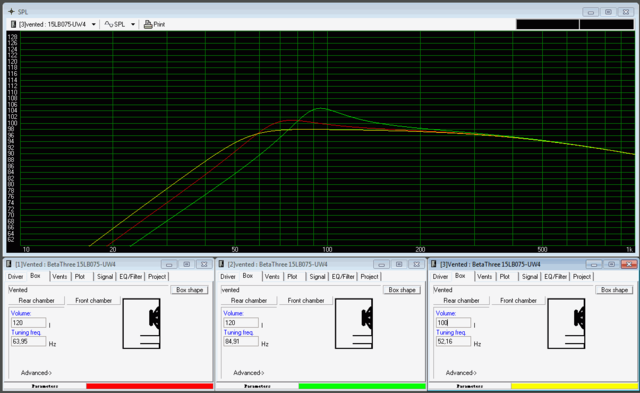The image size is (640, 393).
Task: Click Volume field in [2]vented window
Action: 241,323
